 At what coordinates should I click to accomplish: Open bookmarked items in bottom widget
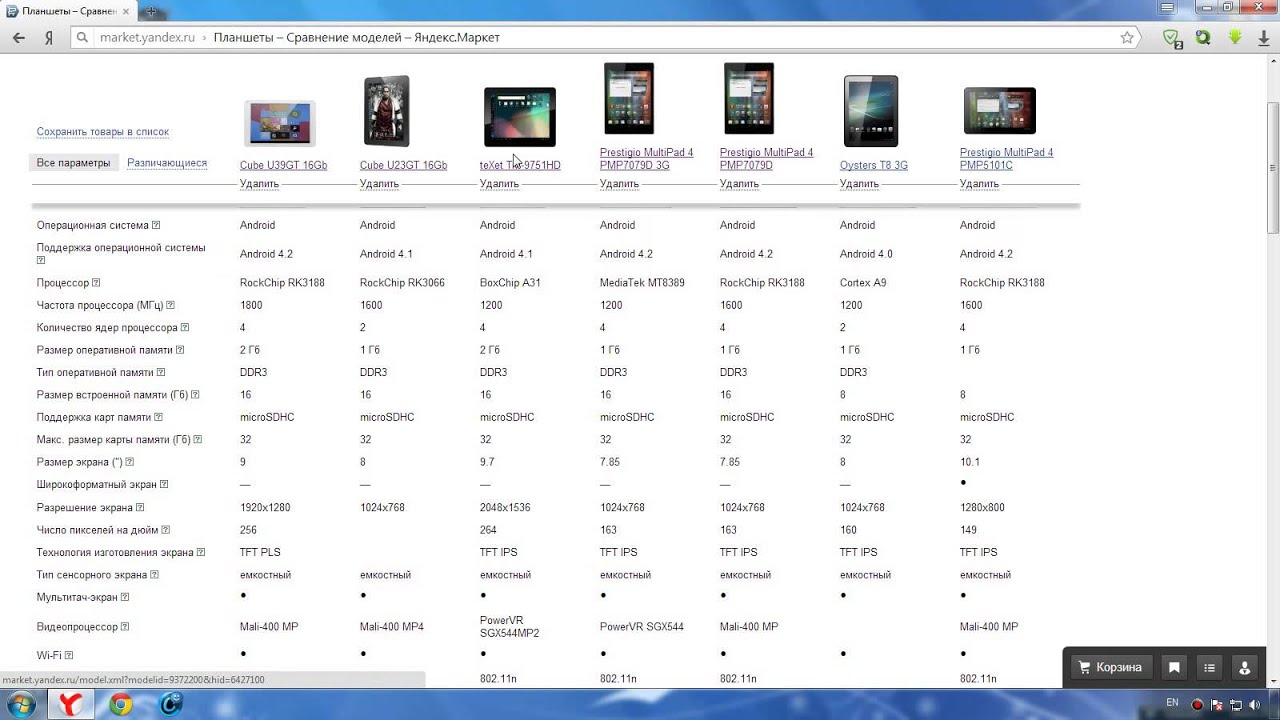point(1175,667)
